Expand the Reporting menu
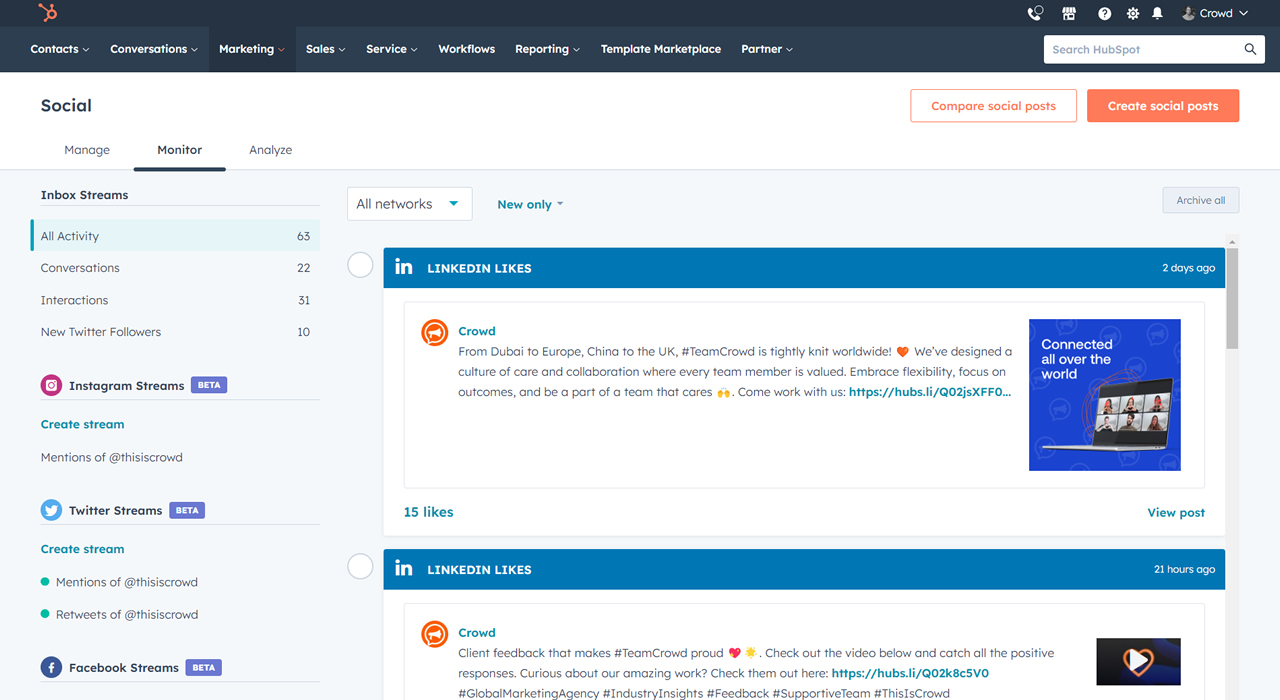Viewport: 1280px width, 700px height. pos(548,49)
